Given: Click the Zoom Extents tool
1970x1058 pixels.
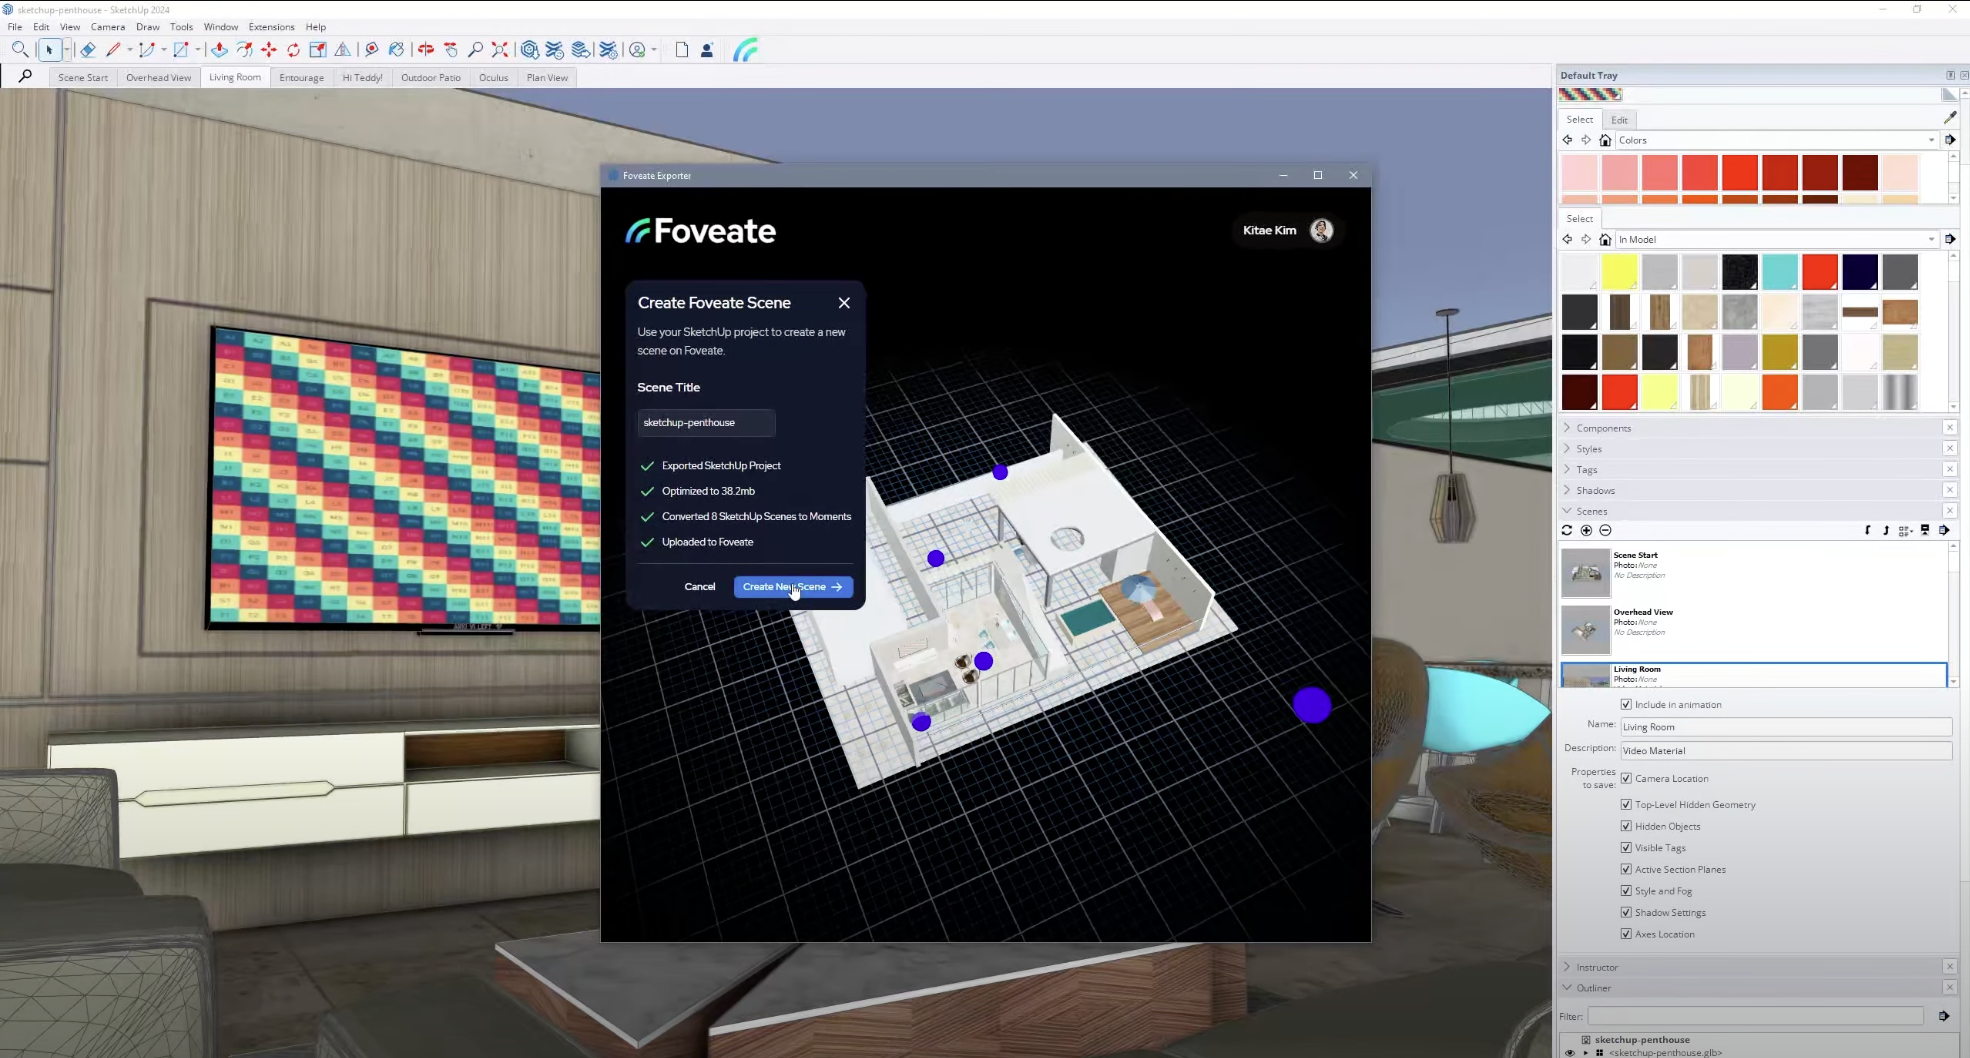Looking at the screenshot, I should point(500,50).
